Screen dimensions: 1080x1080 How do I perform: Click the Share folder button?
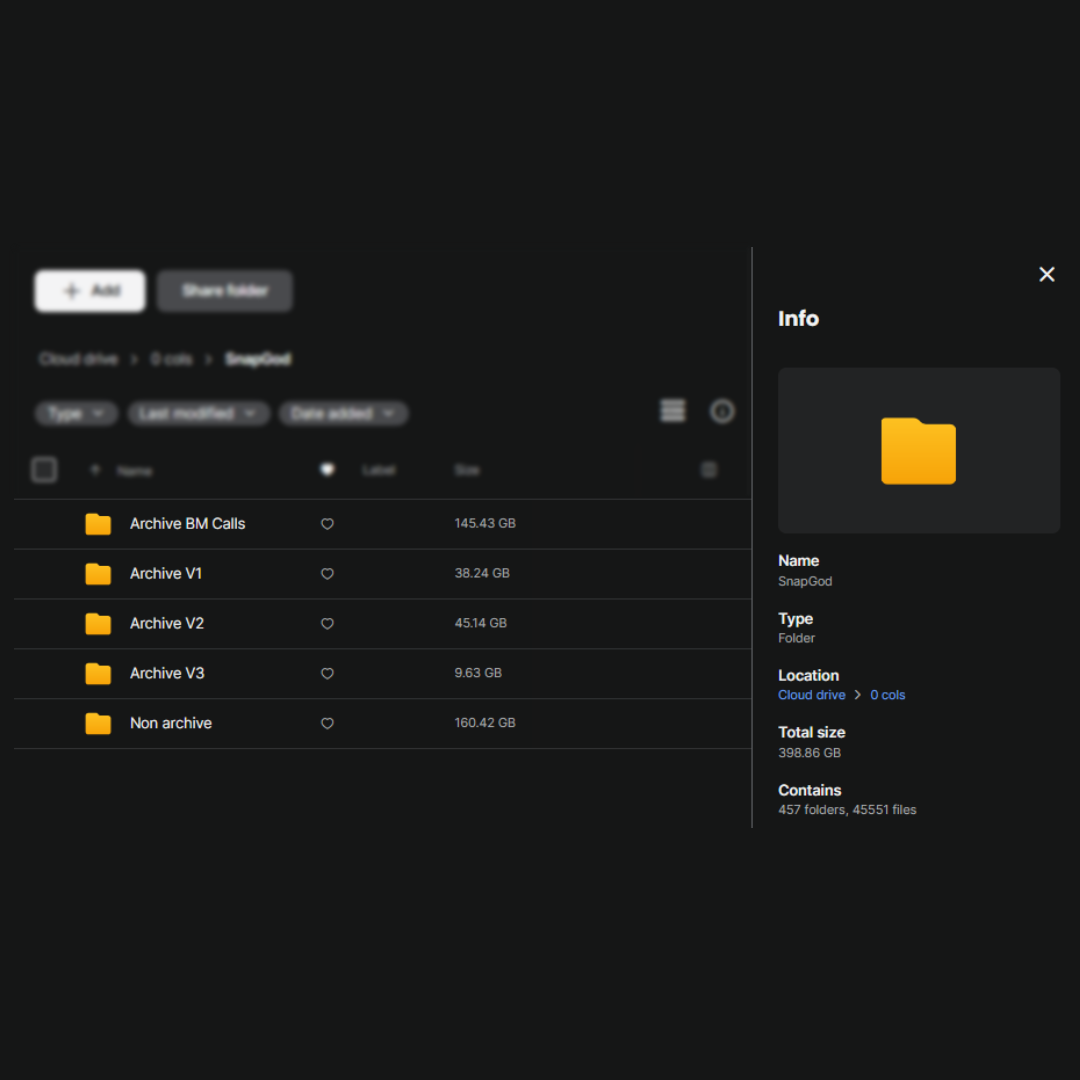(225, 291)
